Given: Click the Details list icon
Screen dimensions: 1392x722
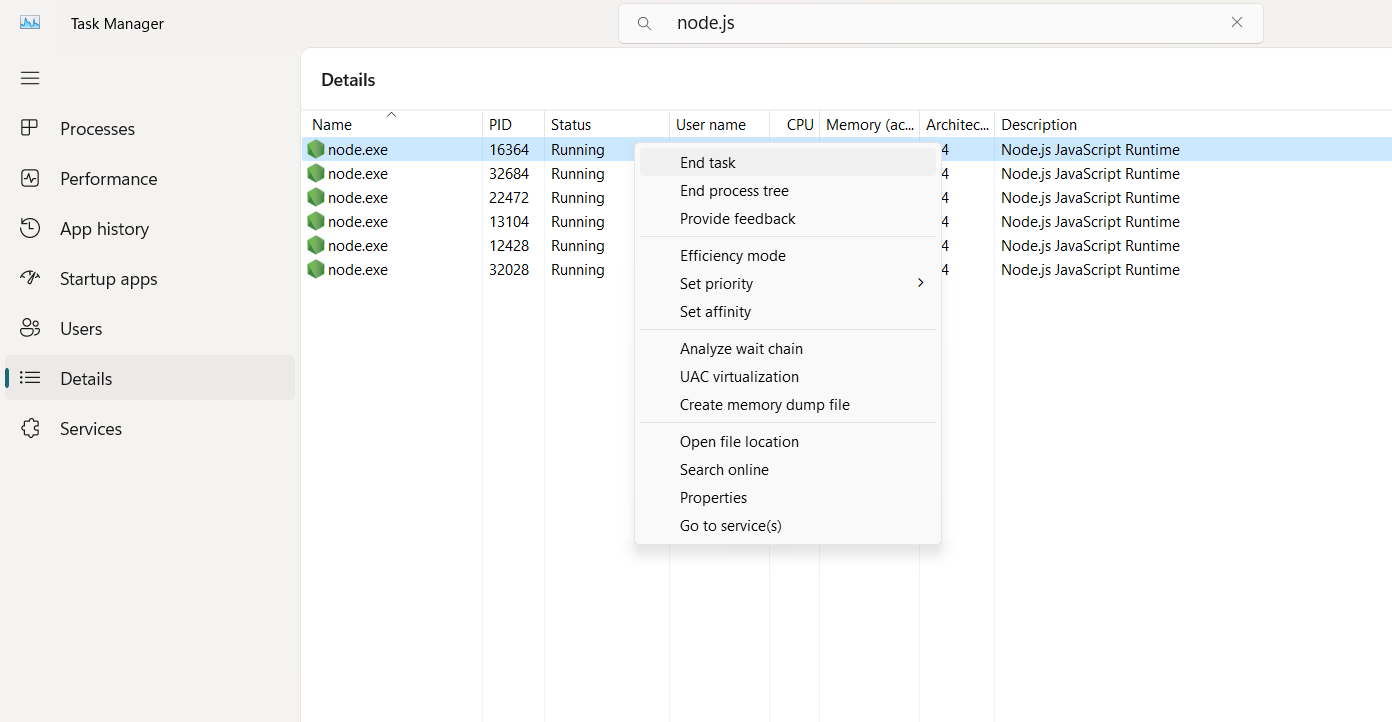Looking at the screenshot, I should click(30, 378).
